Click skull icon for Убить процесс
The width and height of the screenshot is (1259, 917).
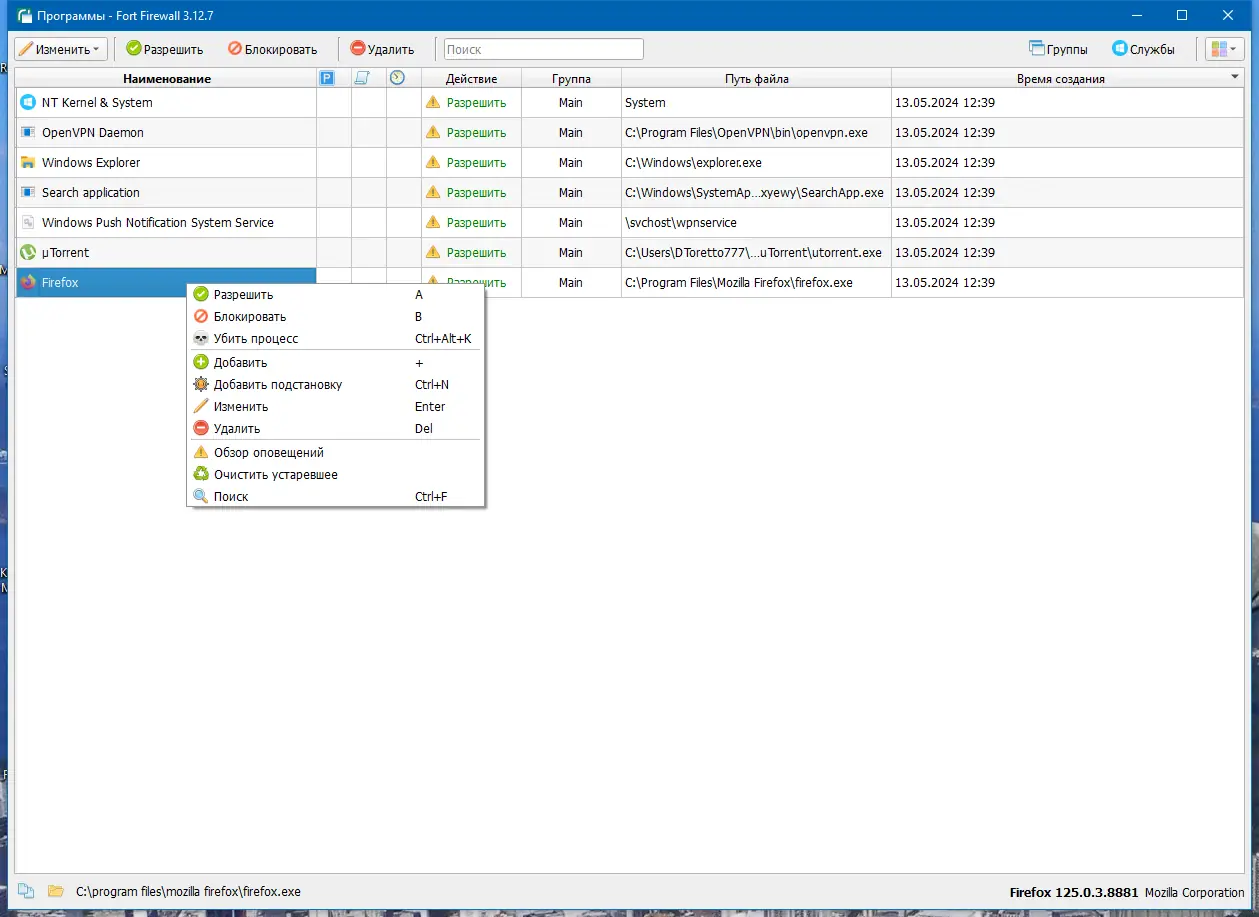tap(201, 338)
